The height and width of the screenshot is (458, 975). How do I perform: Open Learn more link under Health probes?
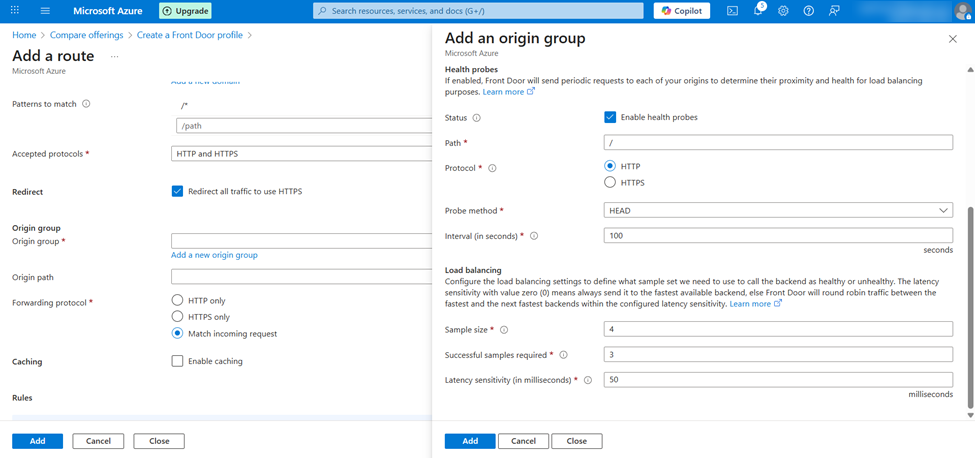508,91
